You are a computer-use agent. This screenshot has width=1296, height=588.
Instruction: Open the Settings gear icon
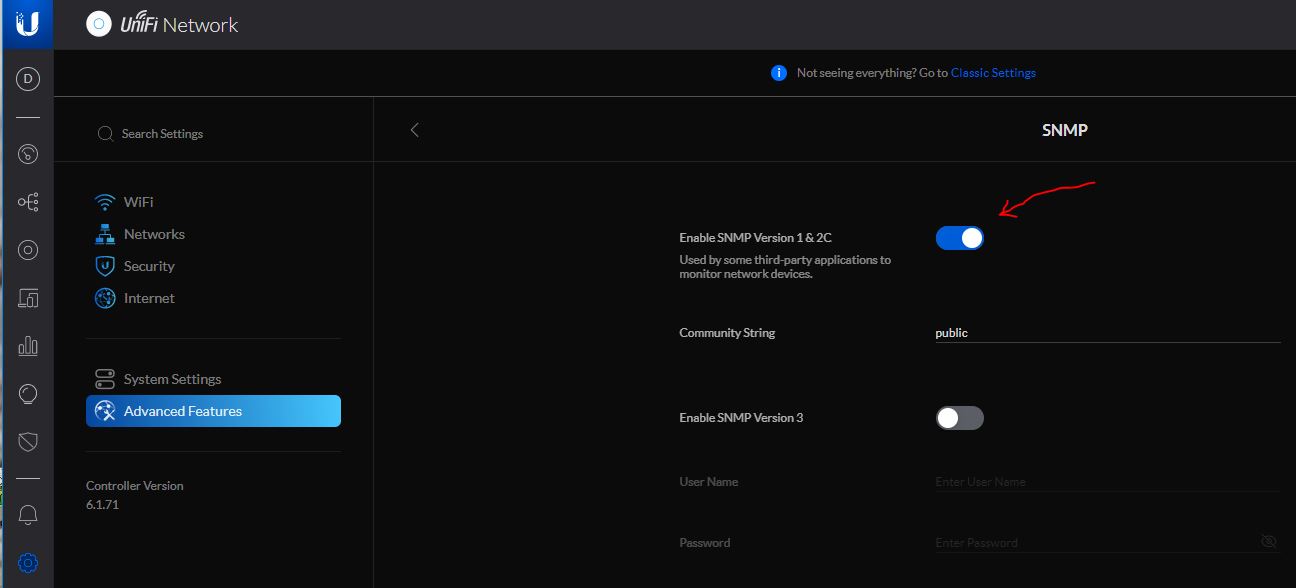pyautogui.click(x=28, y=563)
